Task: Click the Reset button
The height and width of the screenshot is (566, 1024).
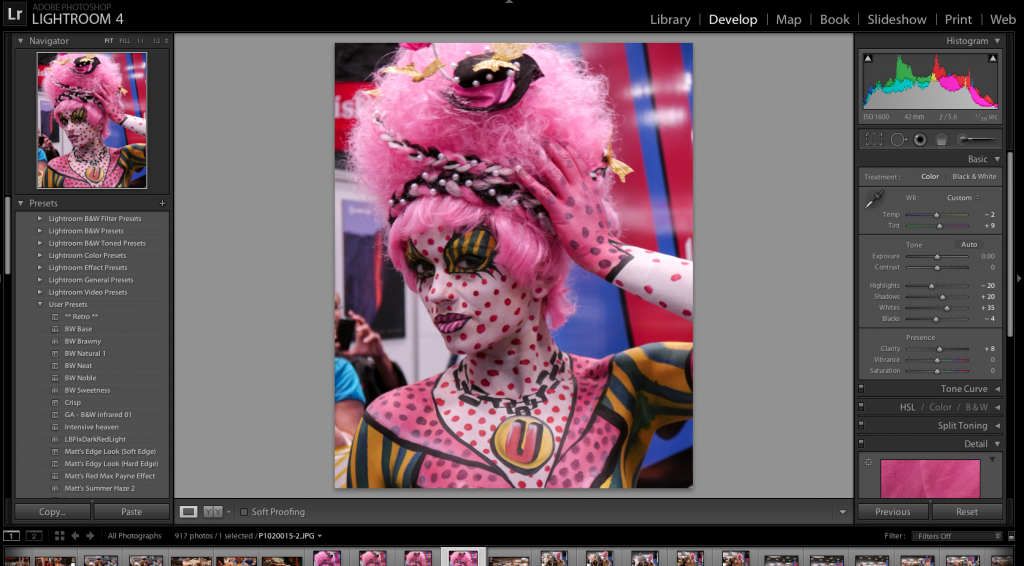Action: tap(967, 512)
